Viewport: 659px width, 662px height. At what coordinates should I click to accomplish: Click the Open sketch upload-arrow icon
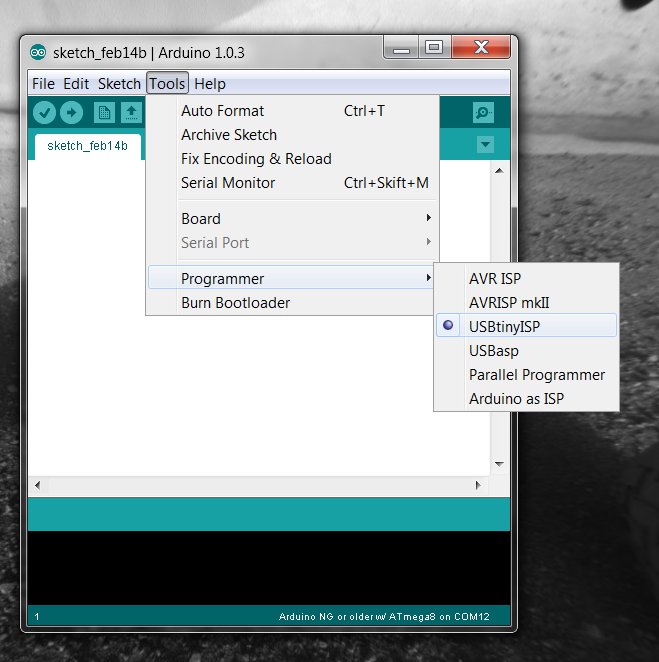click(131, 112)
